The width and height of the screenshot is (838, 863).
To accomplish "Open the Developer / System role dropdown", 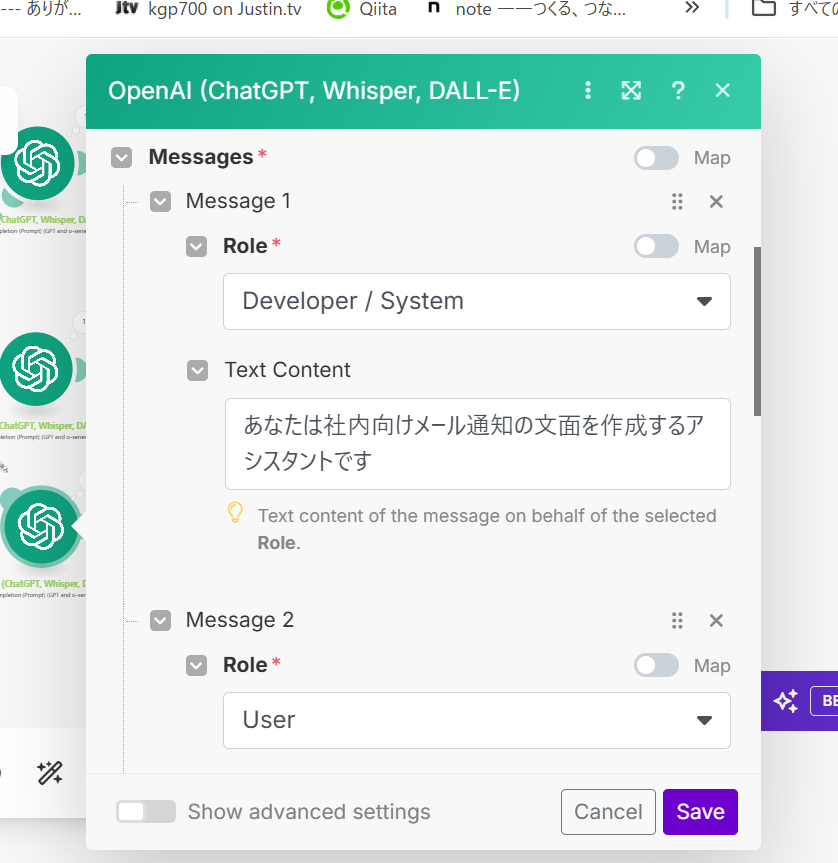I will pyautogui.click(x=476, y=302).
